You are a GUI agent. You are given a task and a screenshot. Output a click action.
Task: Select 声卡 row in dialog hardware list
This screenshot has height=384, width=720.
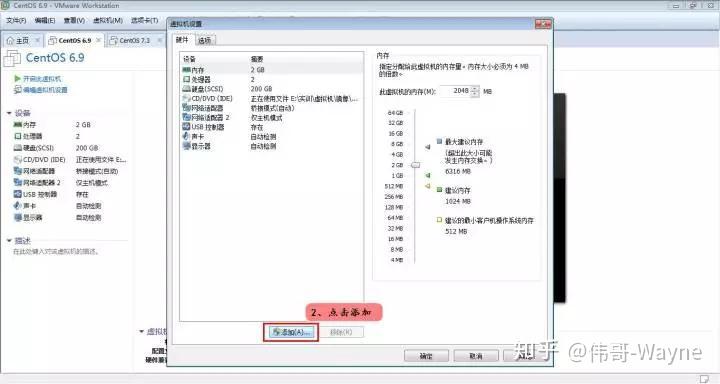pos(271,136)
